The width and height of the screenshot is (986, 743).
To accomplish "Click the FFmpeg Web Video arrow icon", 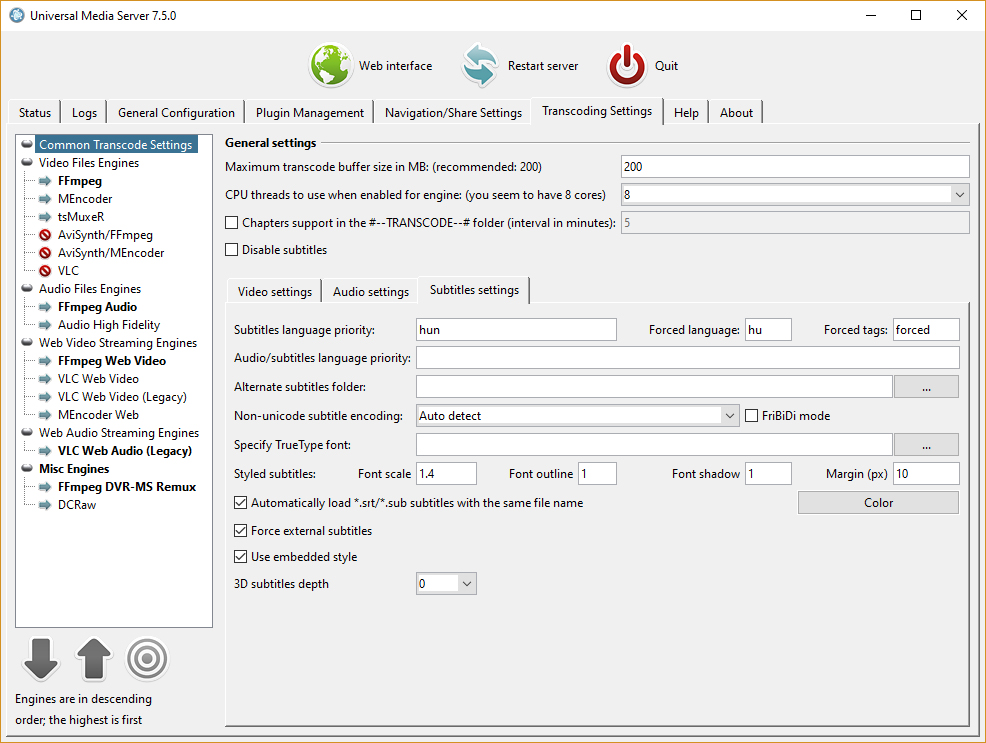I will click(x=45, y=361).
